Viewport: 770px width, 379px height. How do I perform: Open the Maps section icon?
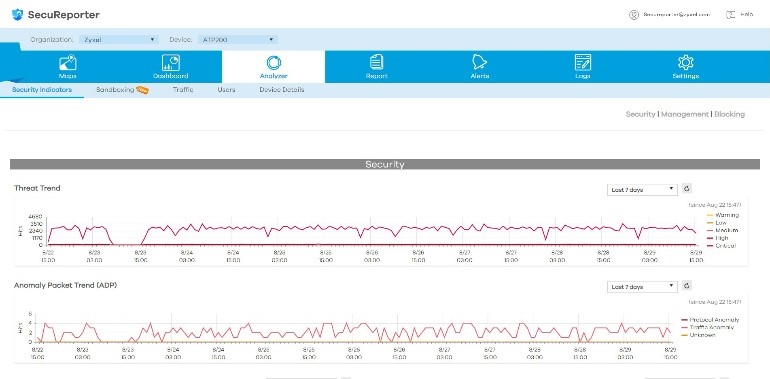click(67, 62)
